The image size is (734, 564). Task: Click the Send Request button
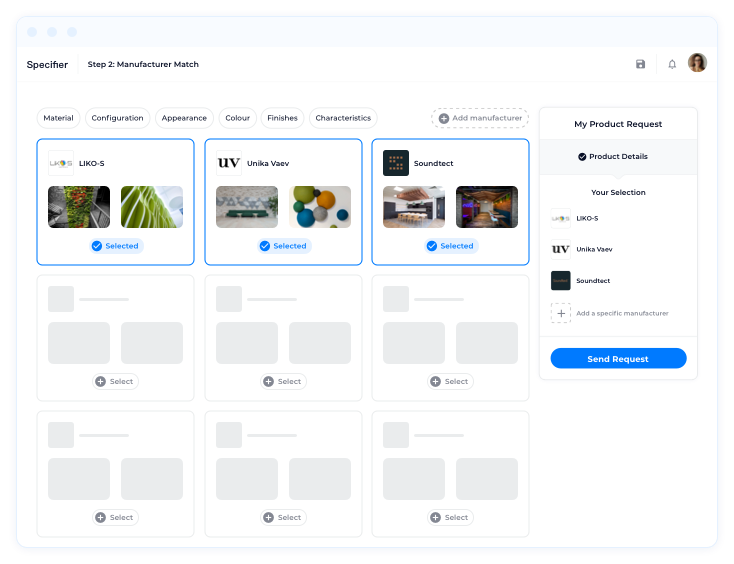(x=618, y=359)
